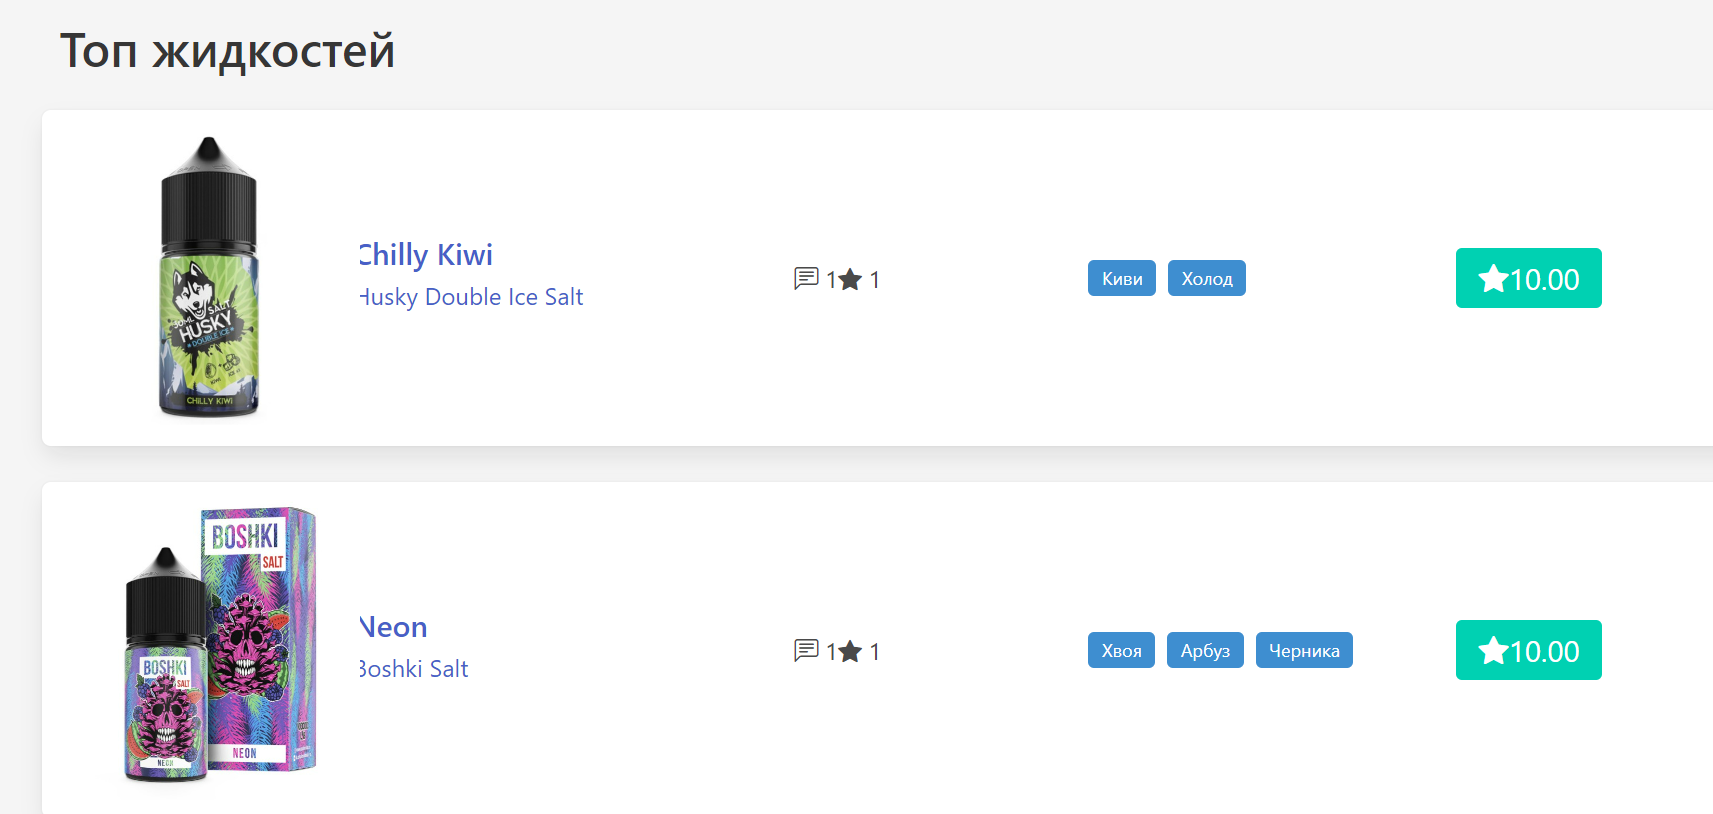Viewport: 1713px width, 814px height.
Task: Click the Топ жидкостей heading
Action: (x=227, y=50)
